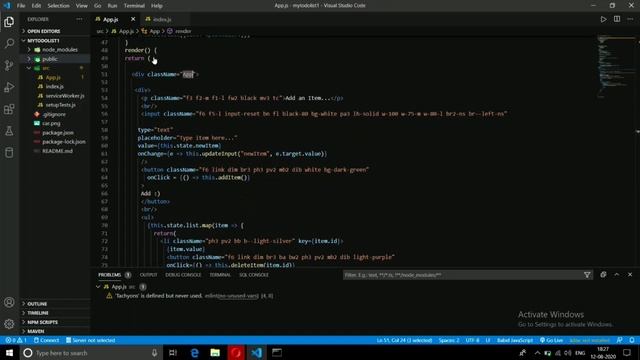
Task: Open the Edit menu
Action: click(36, 6)
